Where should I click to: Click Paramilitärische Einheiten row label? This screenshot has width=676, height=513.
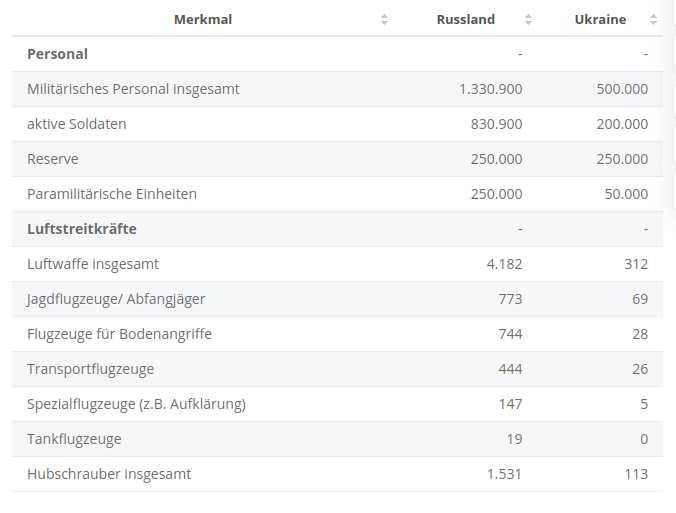coord(112,194)
